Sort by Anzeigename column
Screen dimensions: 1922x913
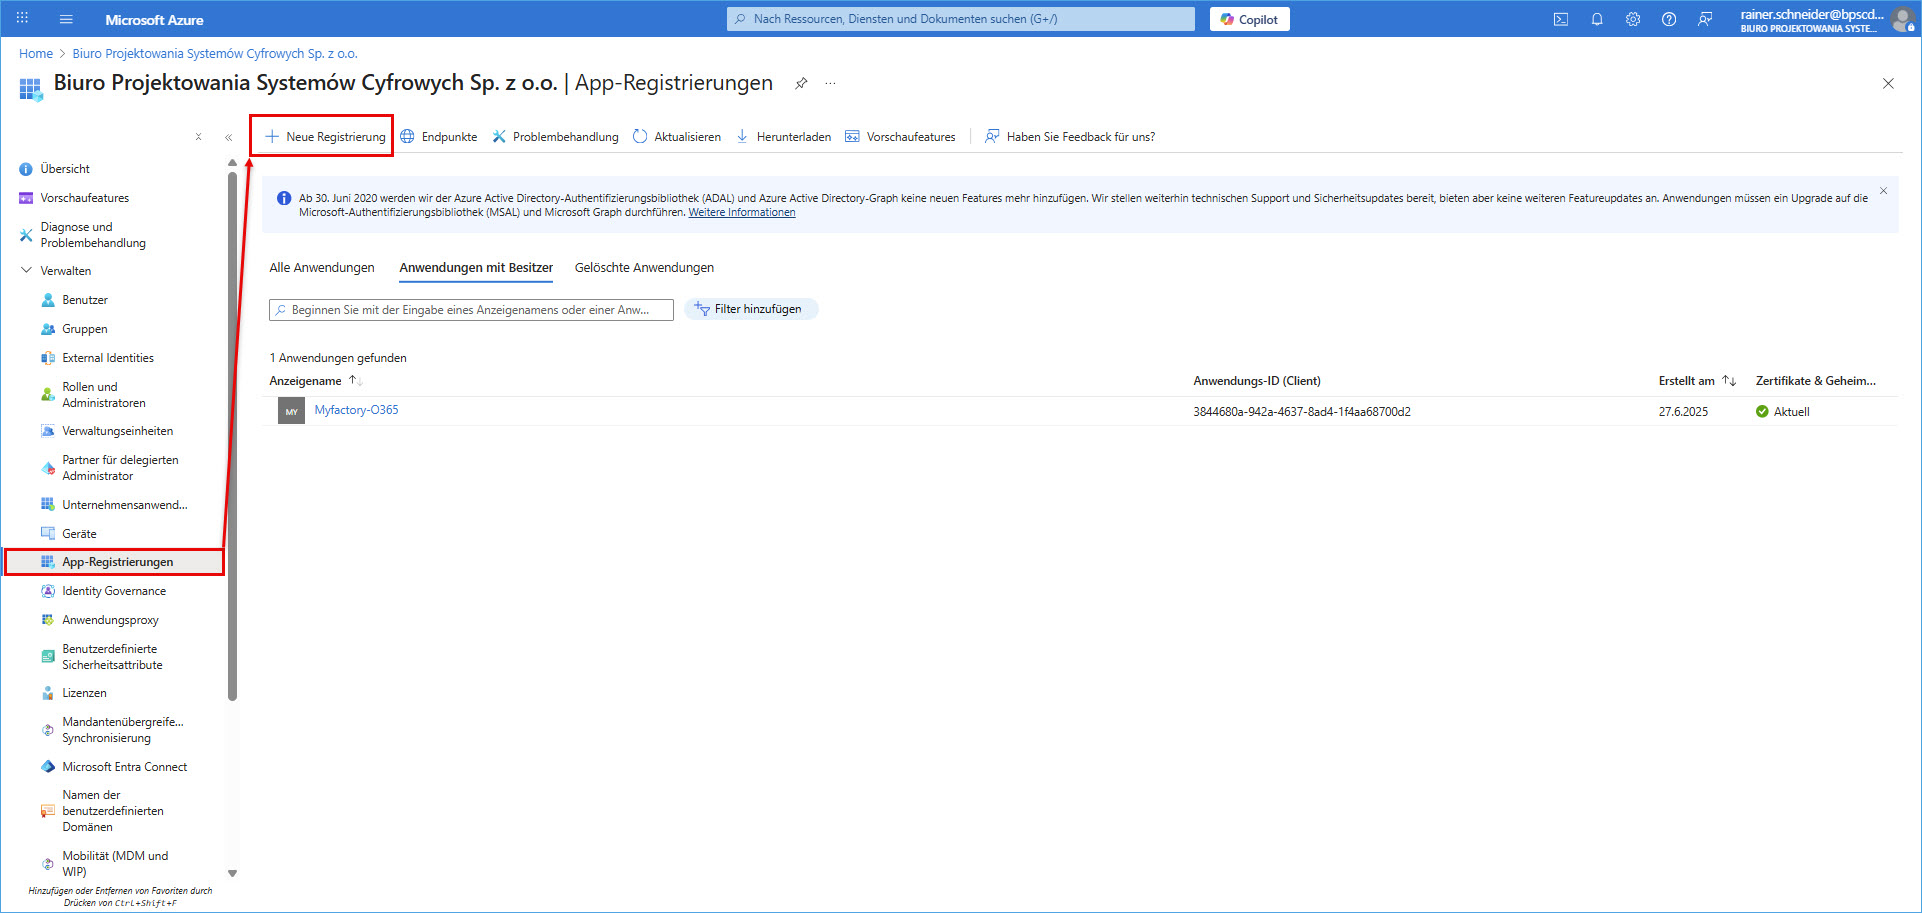[315, 381]
